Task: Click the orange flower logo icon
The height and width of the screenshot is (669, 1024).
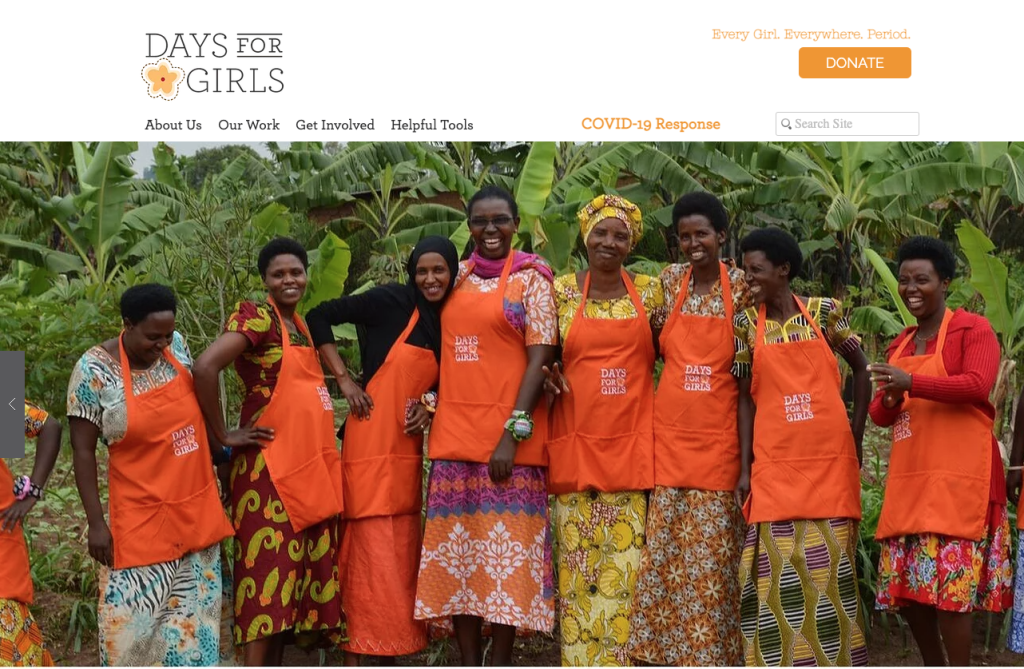Action: tap(162, 79)
